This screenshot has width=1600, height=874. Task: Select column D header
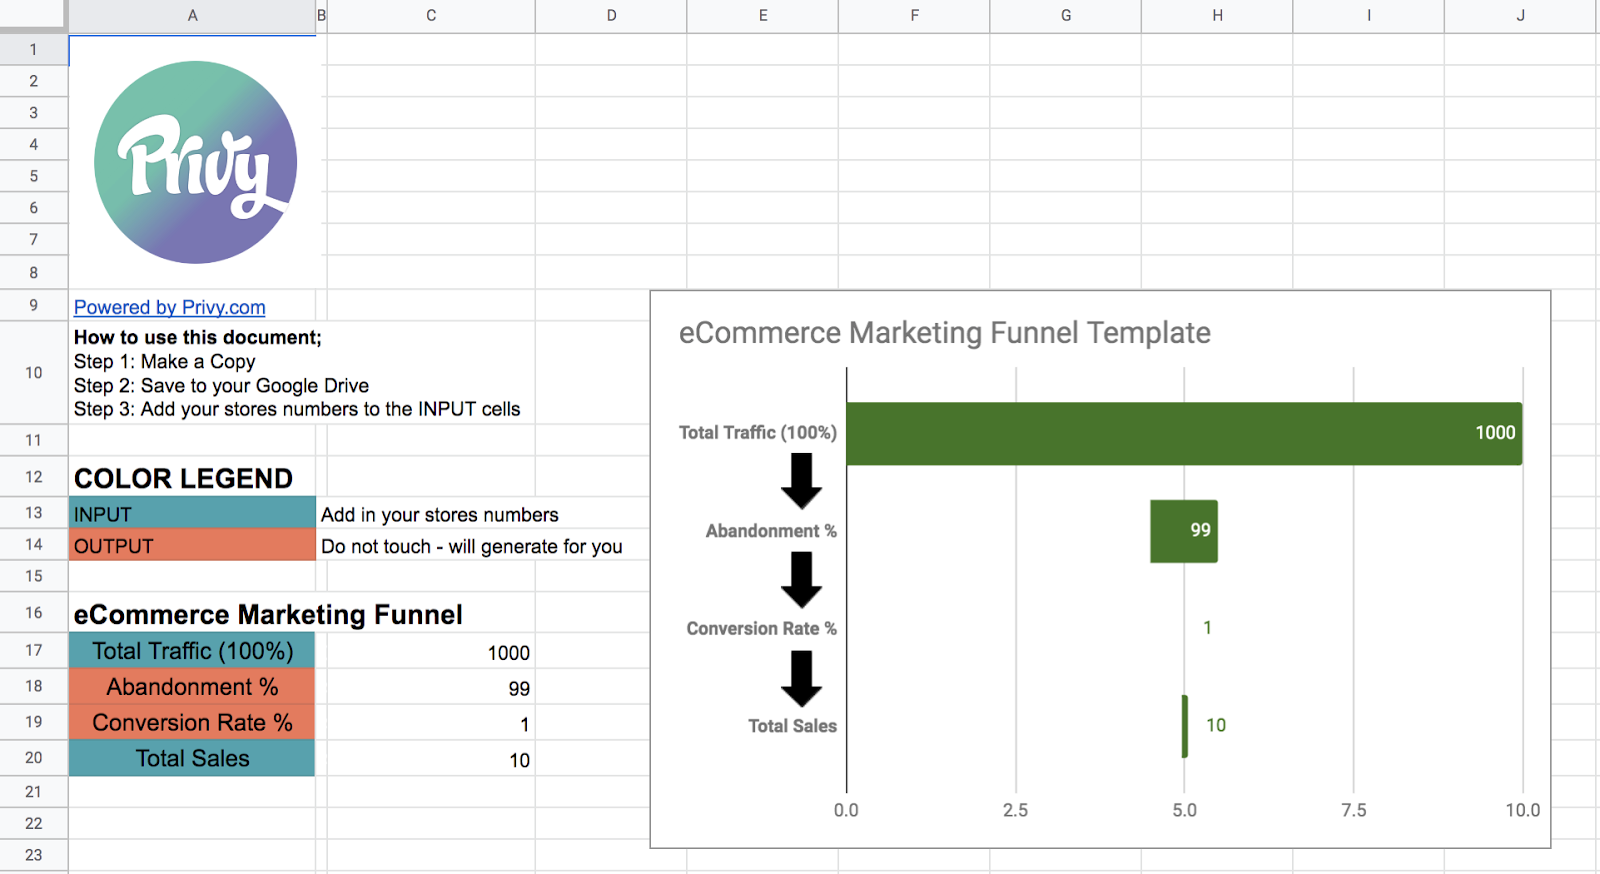[x=611, y=15]
